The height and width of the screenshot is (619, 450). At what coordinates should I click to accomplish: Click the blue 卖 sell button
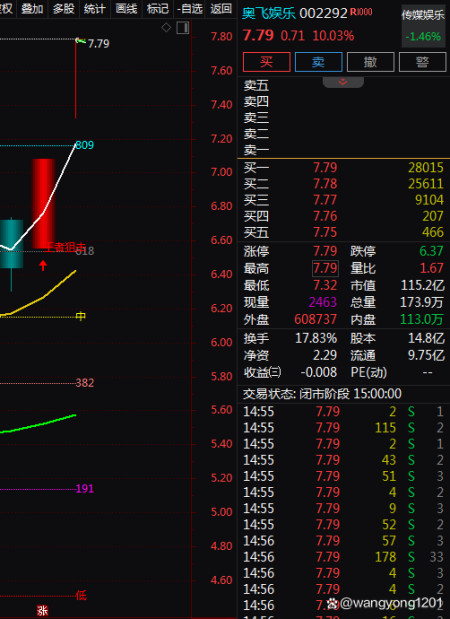coord(319,62)
